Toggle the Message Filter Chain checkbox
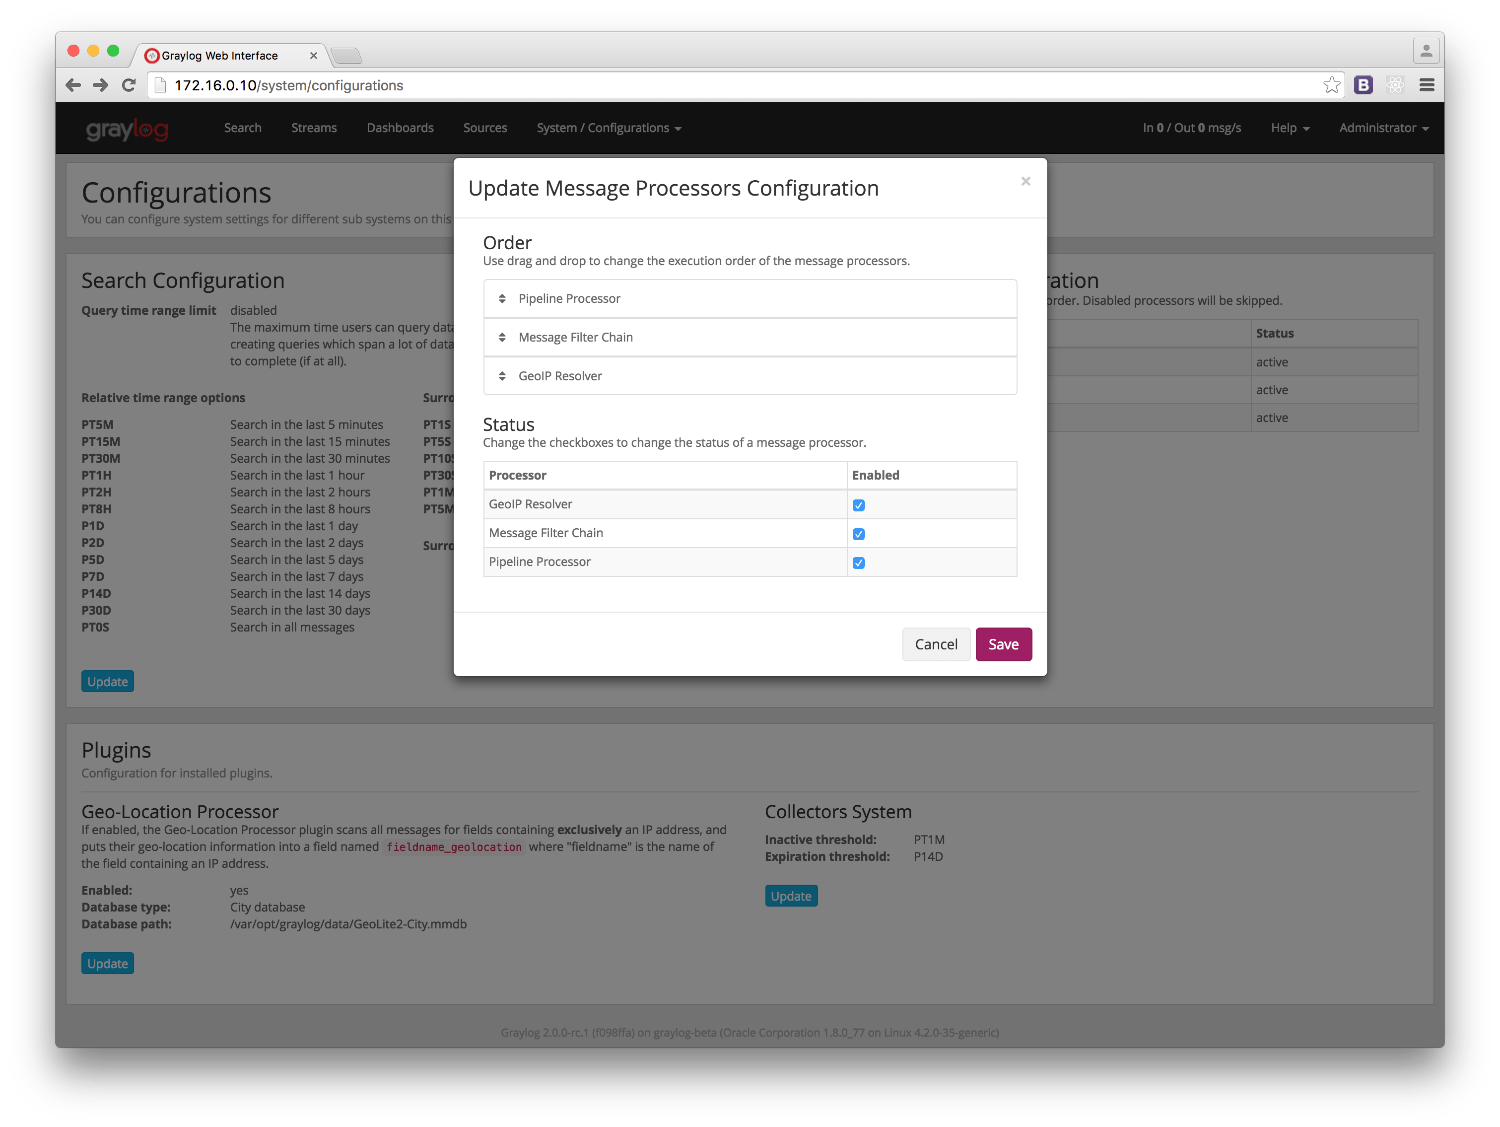 [x=859, y=534]
